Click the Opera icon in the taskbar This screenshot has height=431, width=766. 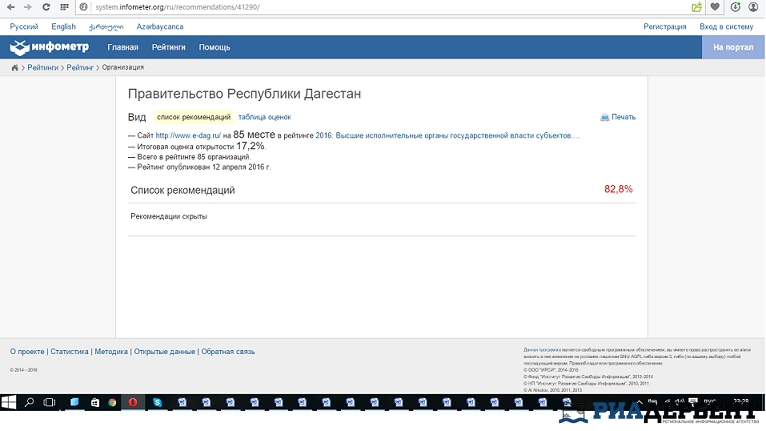(133, 402)
